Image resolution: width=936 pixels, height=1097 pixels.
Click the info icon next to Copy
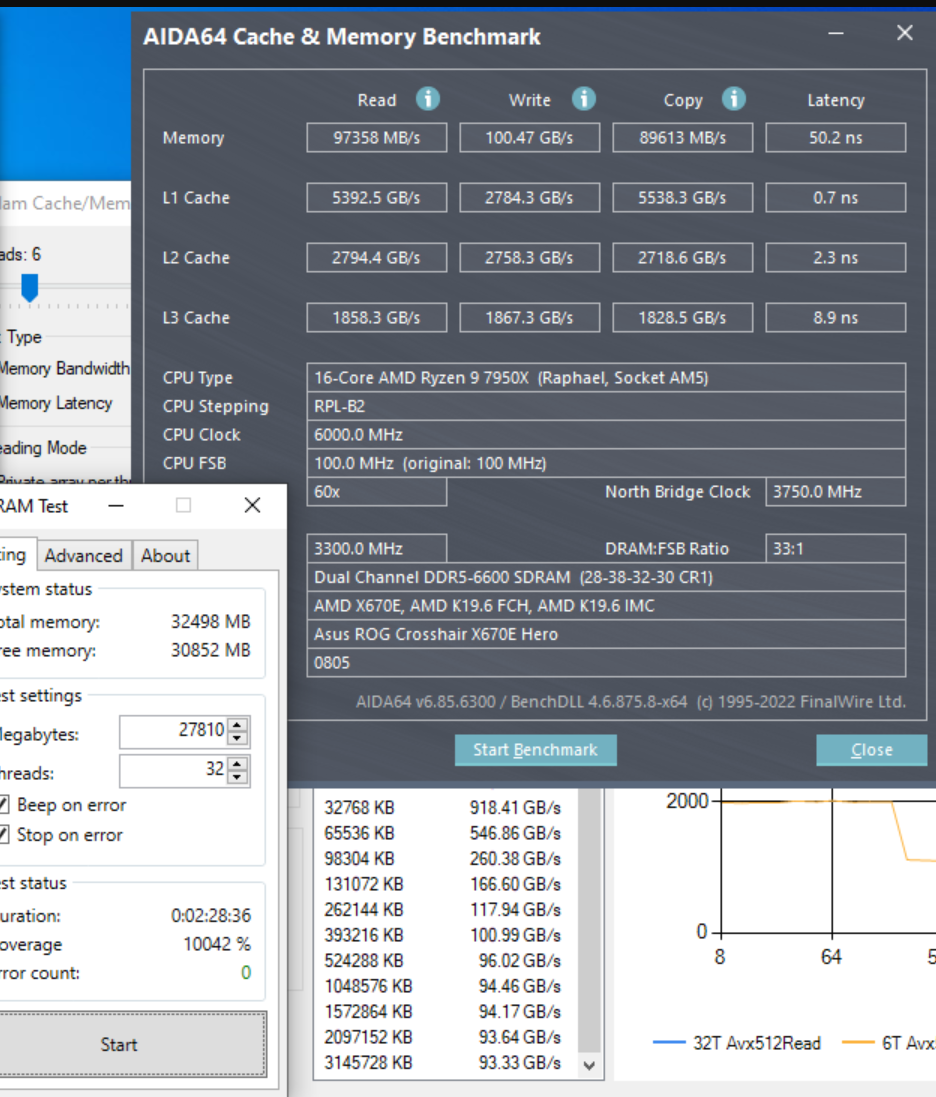click(x=734, y=99)
